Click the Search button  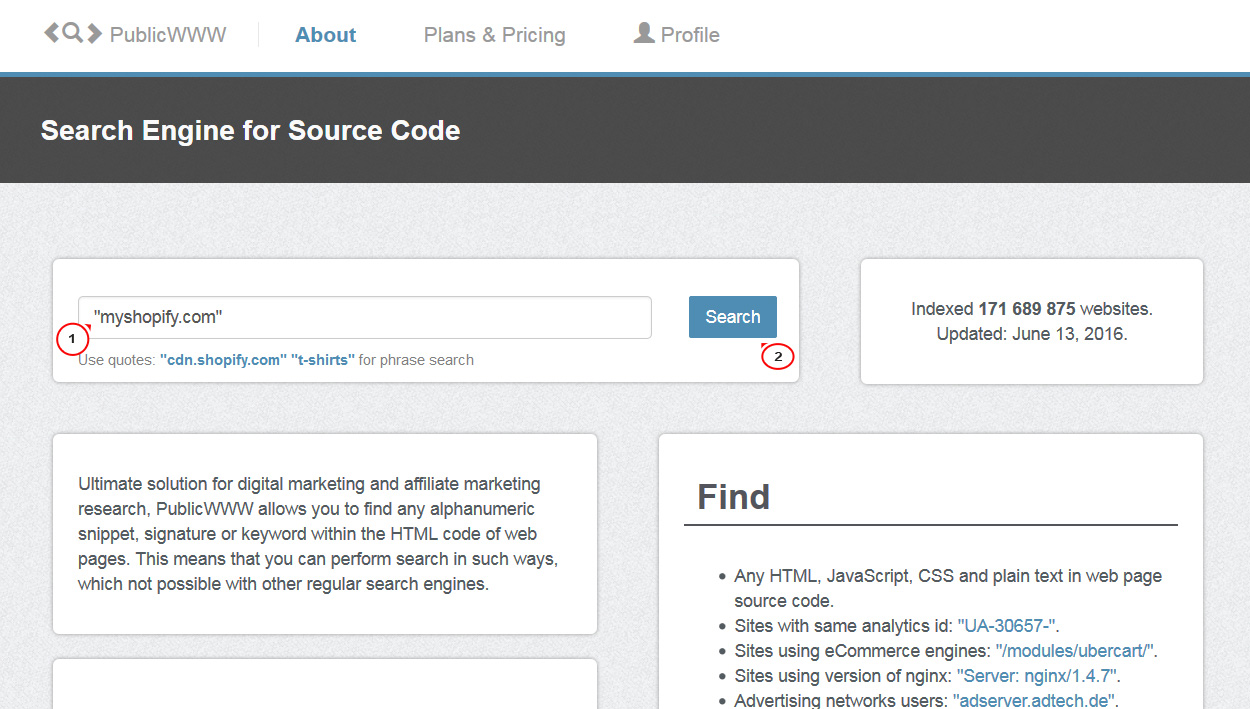click(733, 317)
